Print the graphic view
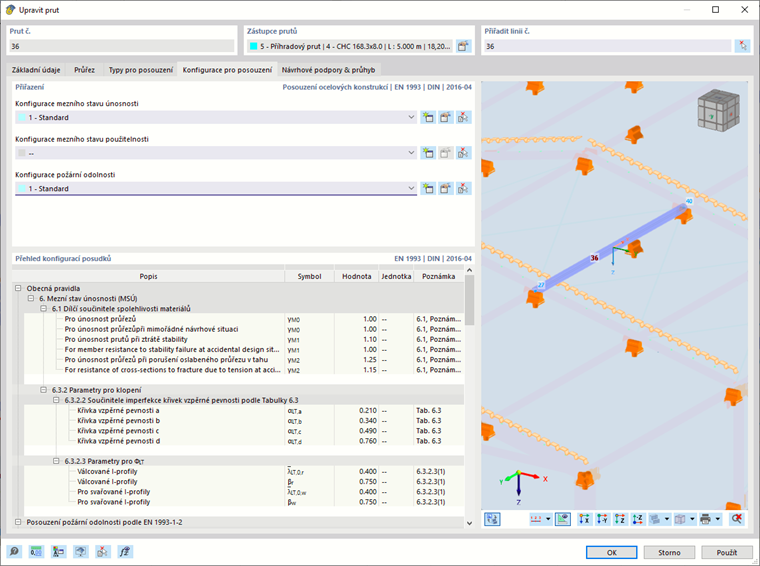 click(706, 519)
